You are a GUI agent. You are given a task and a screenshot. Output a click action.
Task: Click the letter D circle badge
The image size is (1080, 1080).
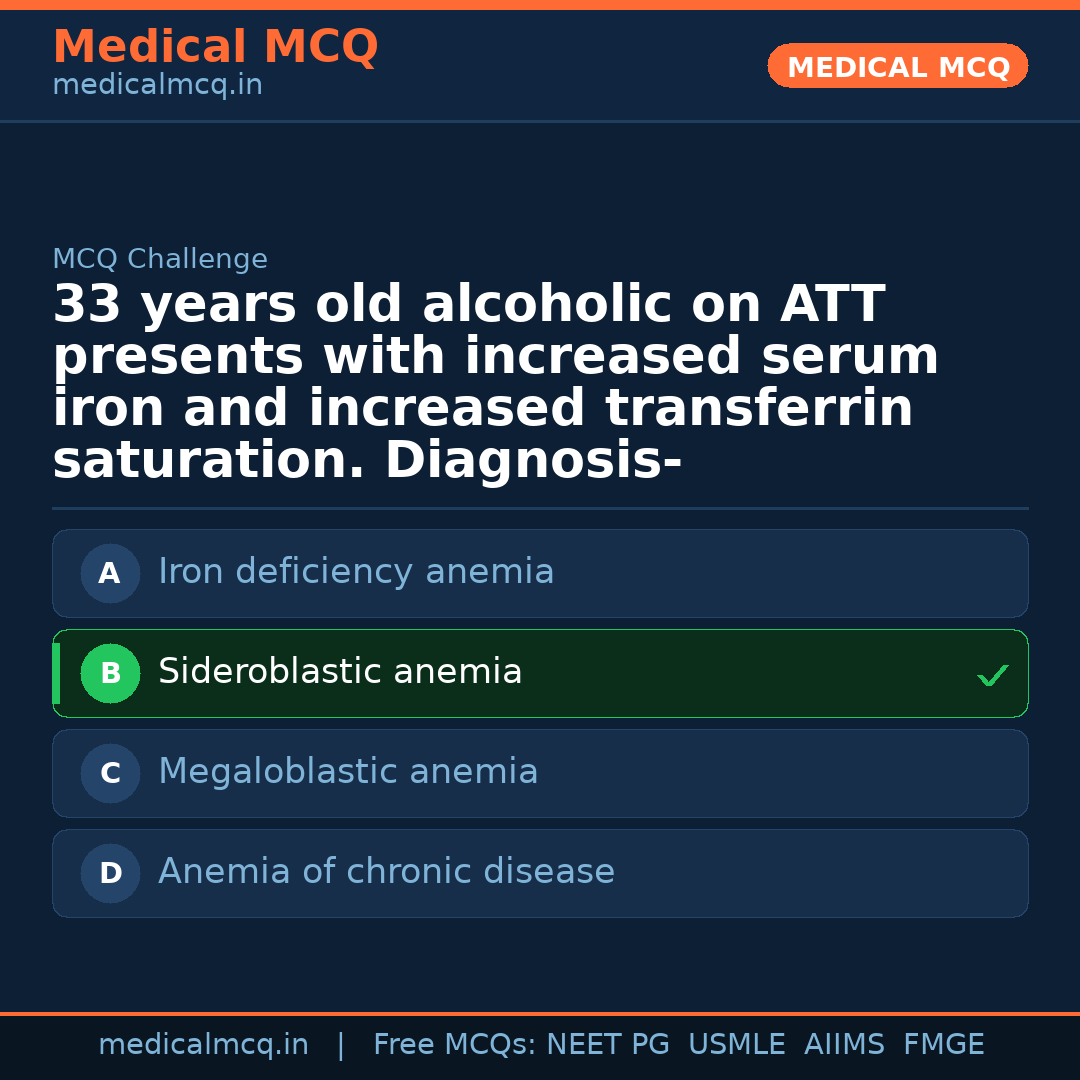(110, 874)
